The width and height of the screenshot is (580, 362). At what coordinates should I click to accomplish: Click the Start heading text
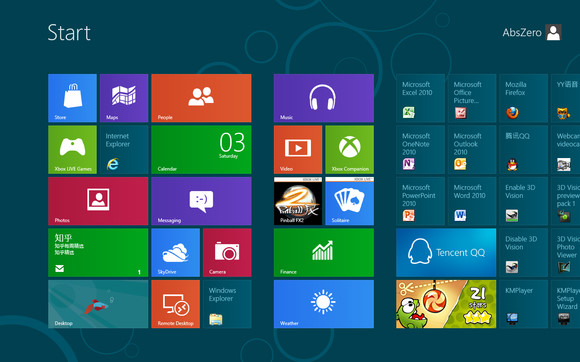[x=69, y=33]
